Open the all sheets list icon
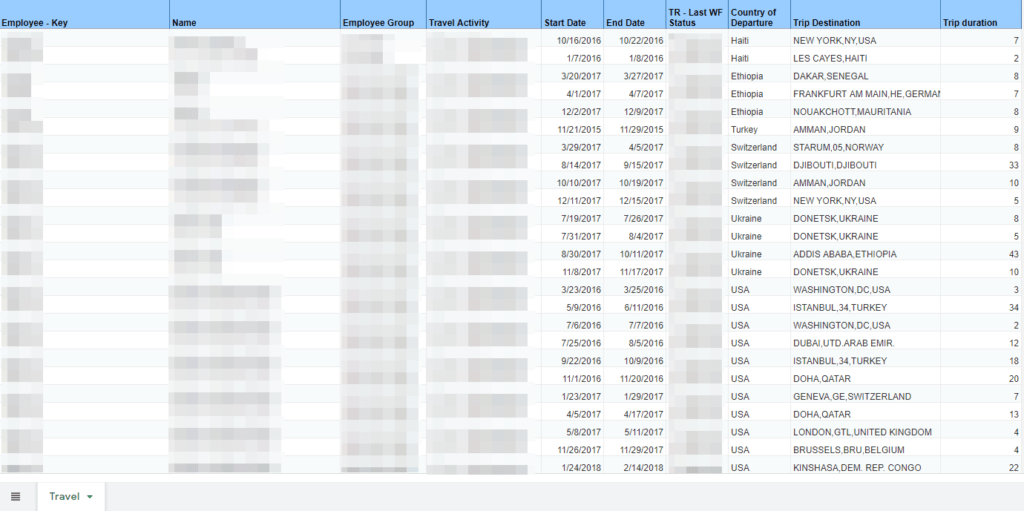This screenshot has width=1024, height=511. coord(16,497)
